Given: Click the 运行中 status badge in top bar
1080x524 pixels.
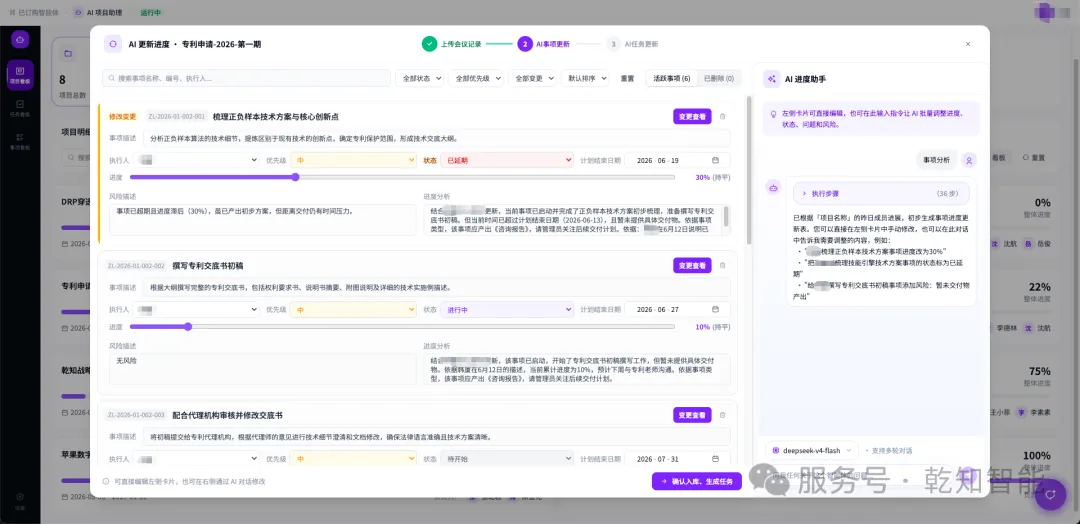Looking at the screenshot, I should click(x=150, y=12).
